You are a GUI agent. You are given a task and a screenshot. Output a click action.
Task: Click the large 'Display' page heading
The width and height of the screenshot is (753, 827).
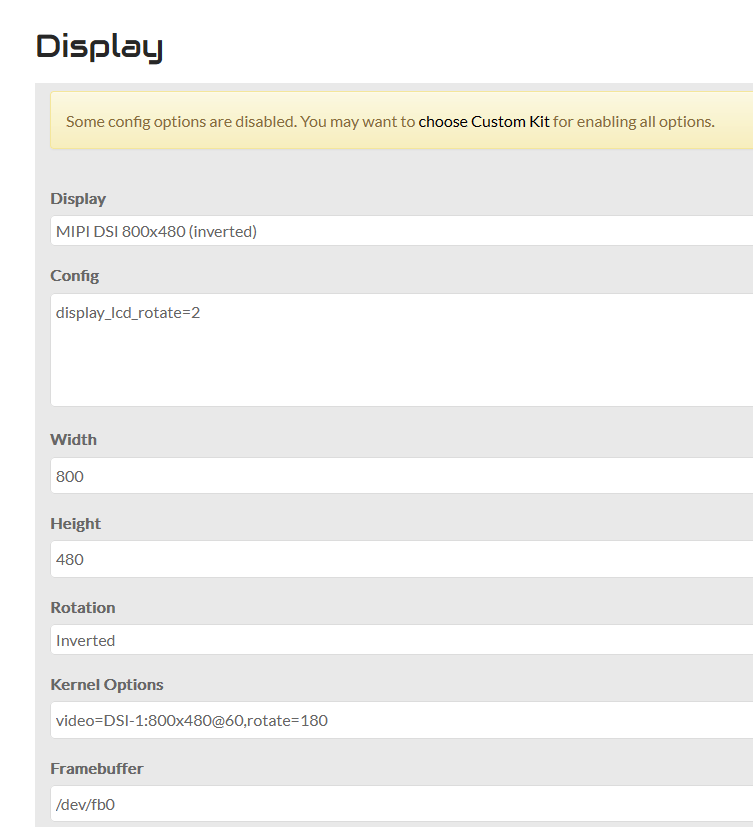[x=99, y=46]
